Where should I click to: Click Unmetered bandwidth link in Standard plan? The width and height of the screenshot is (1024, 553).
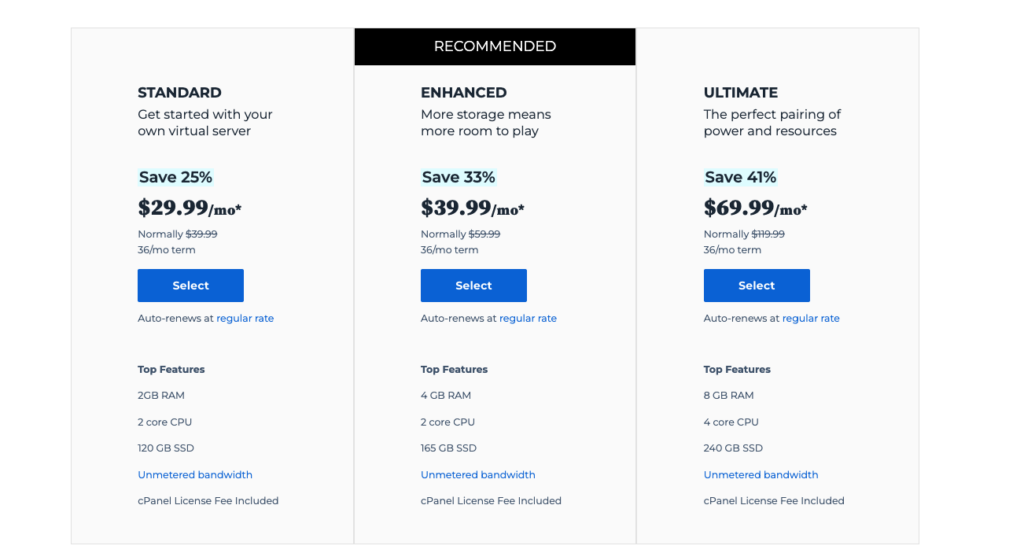pos(195,475)
